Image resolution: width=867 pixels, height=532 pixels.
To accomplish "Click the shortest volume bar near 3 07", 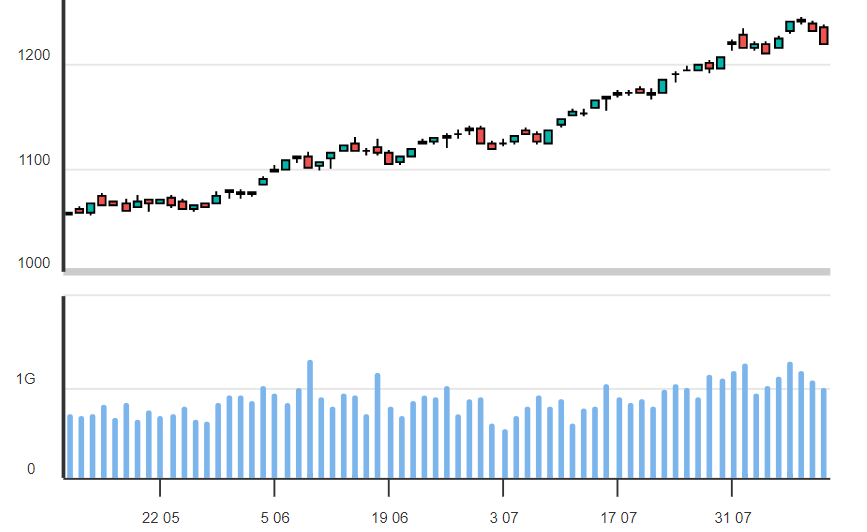I will coord(505,454).
